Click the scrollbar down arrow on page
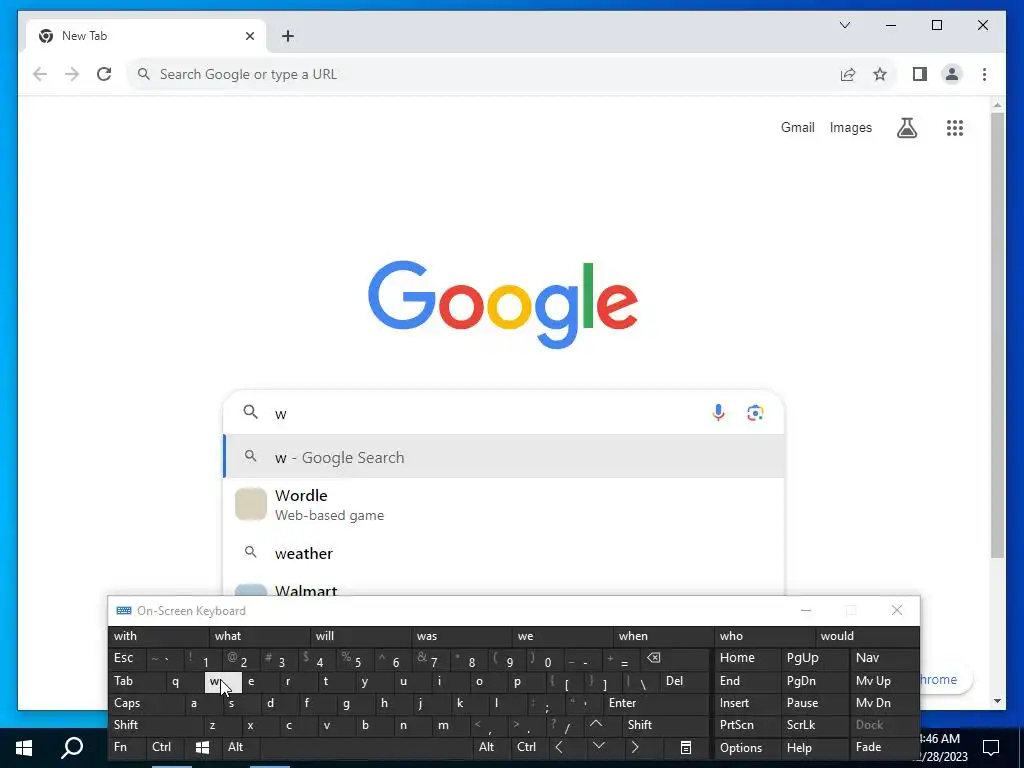This screenshot has width=1024, height=768. point(997,701)
